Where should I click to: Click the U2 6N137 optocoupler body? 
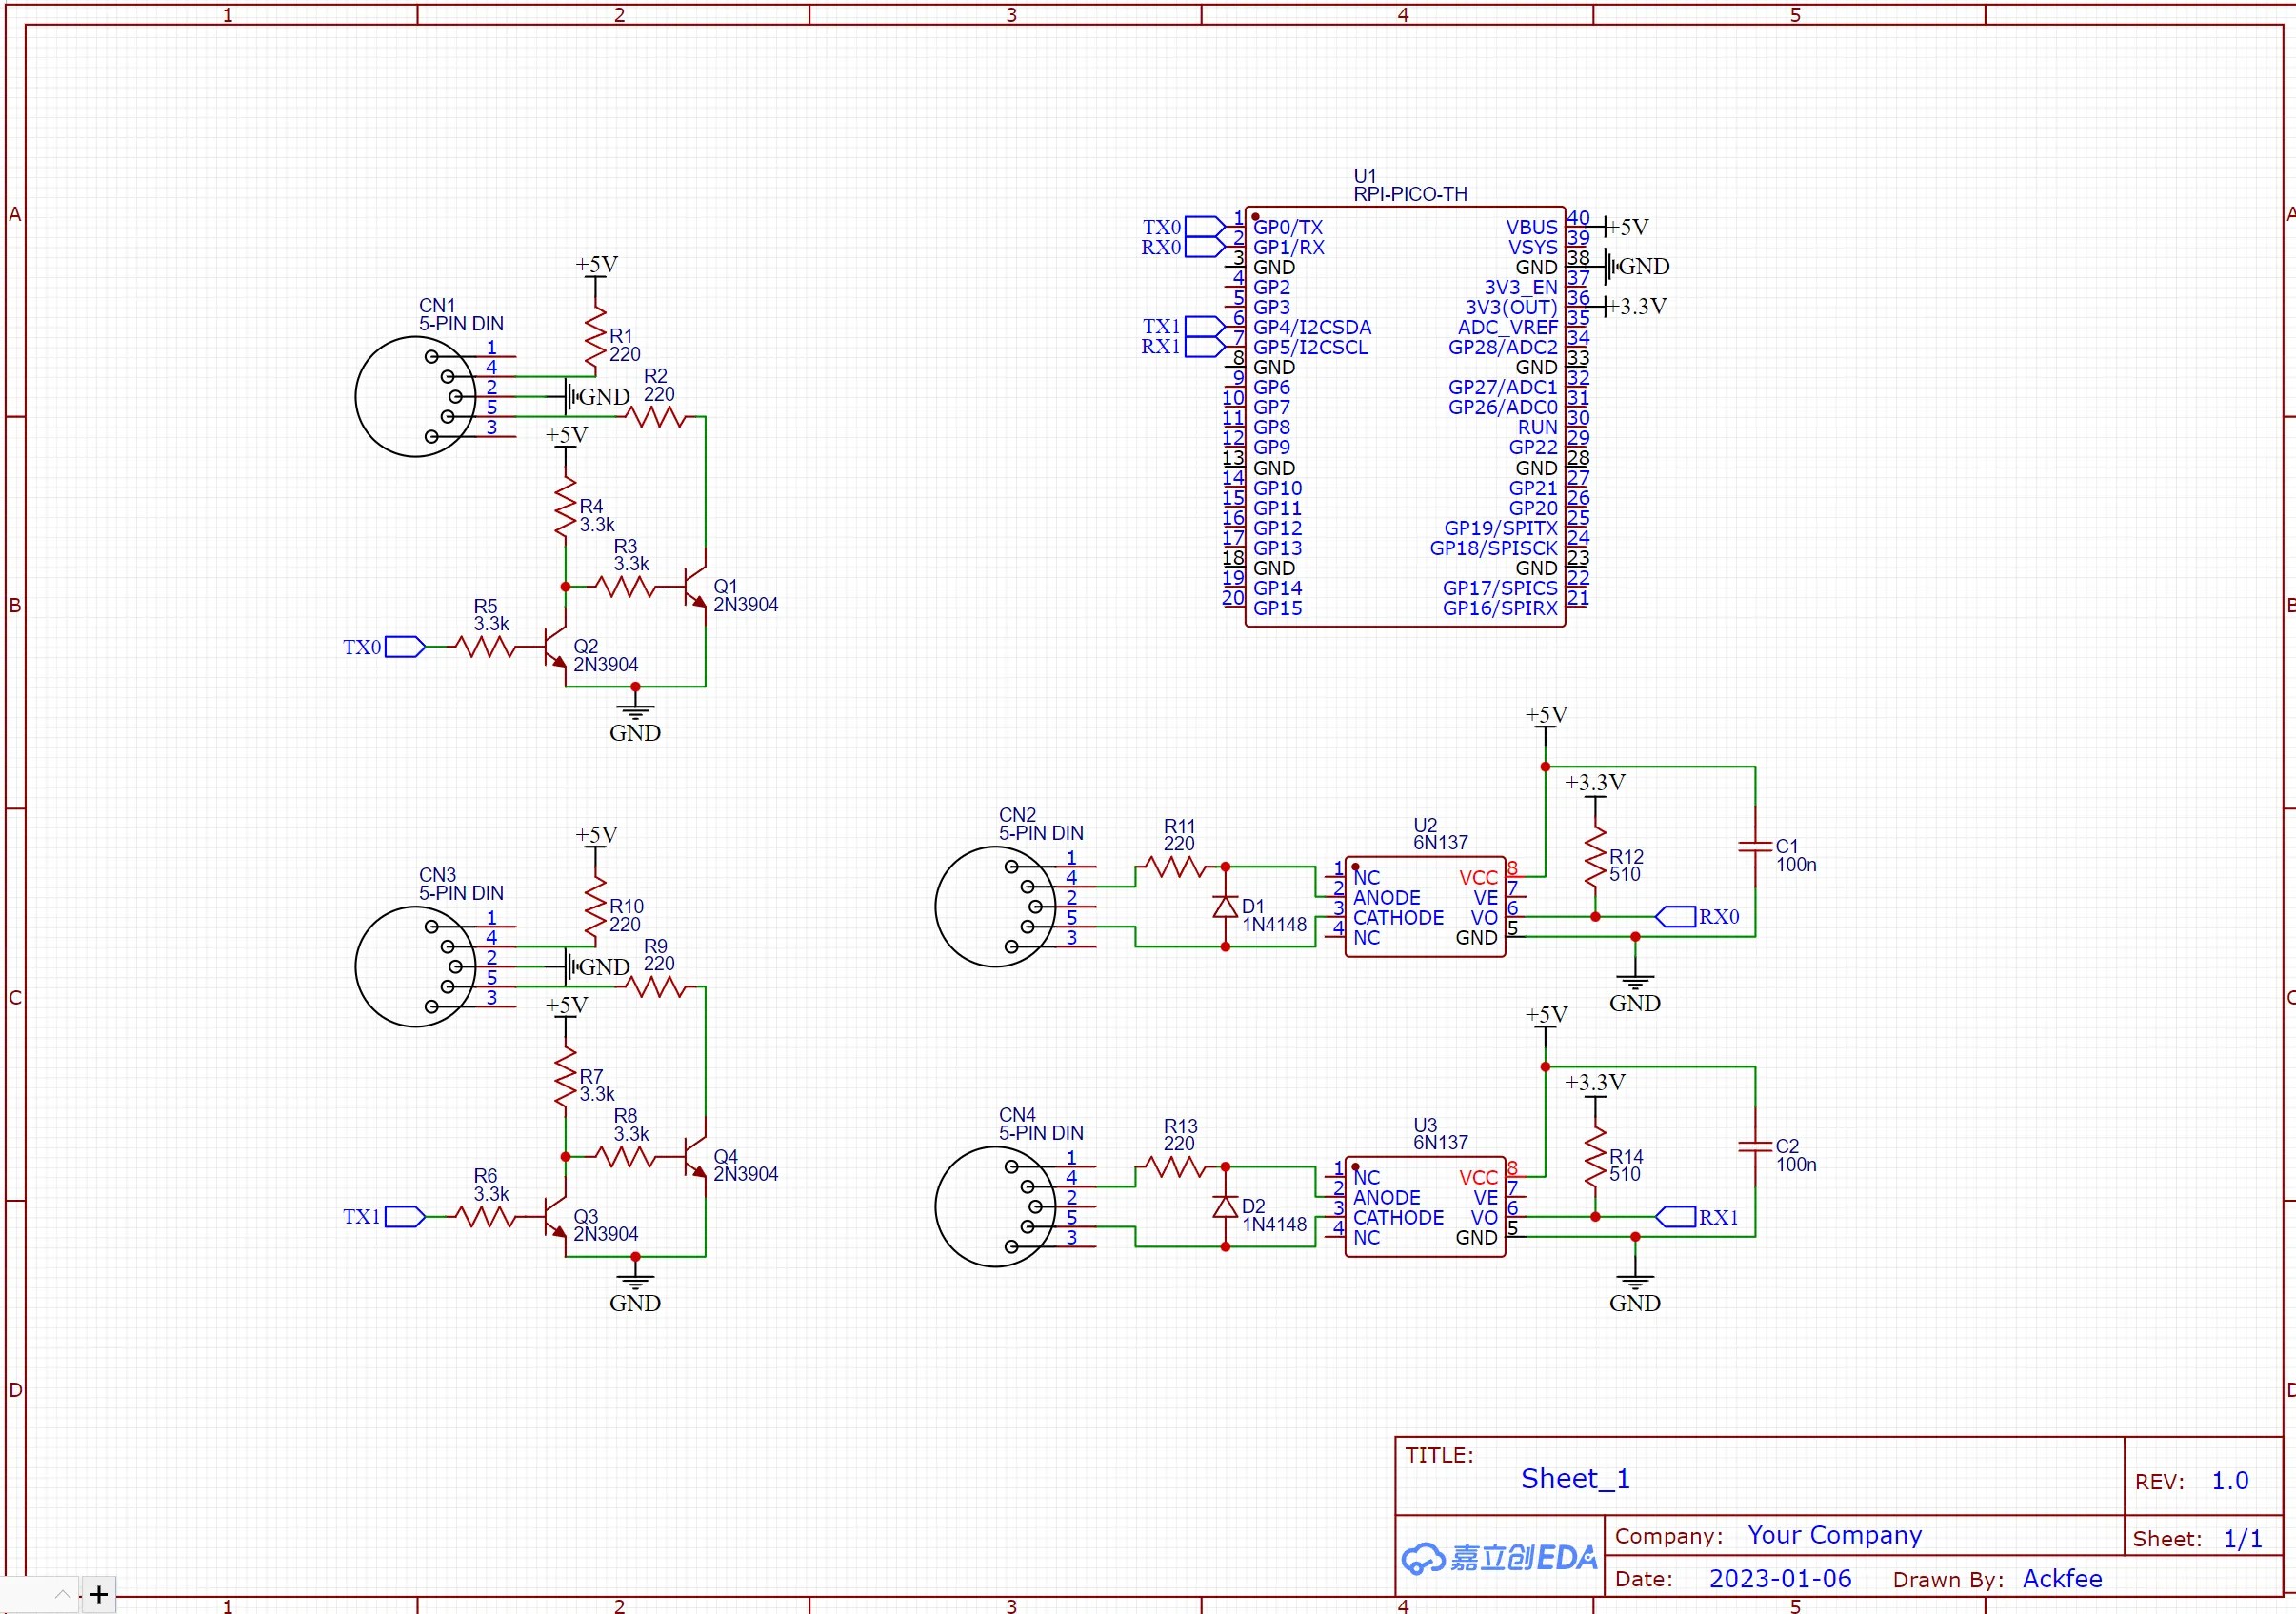[1425, 907]
